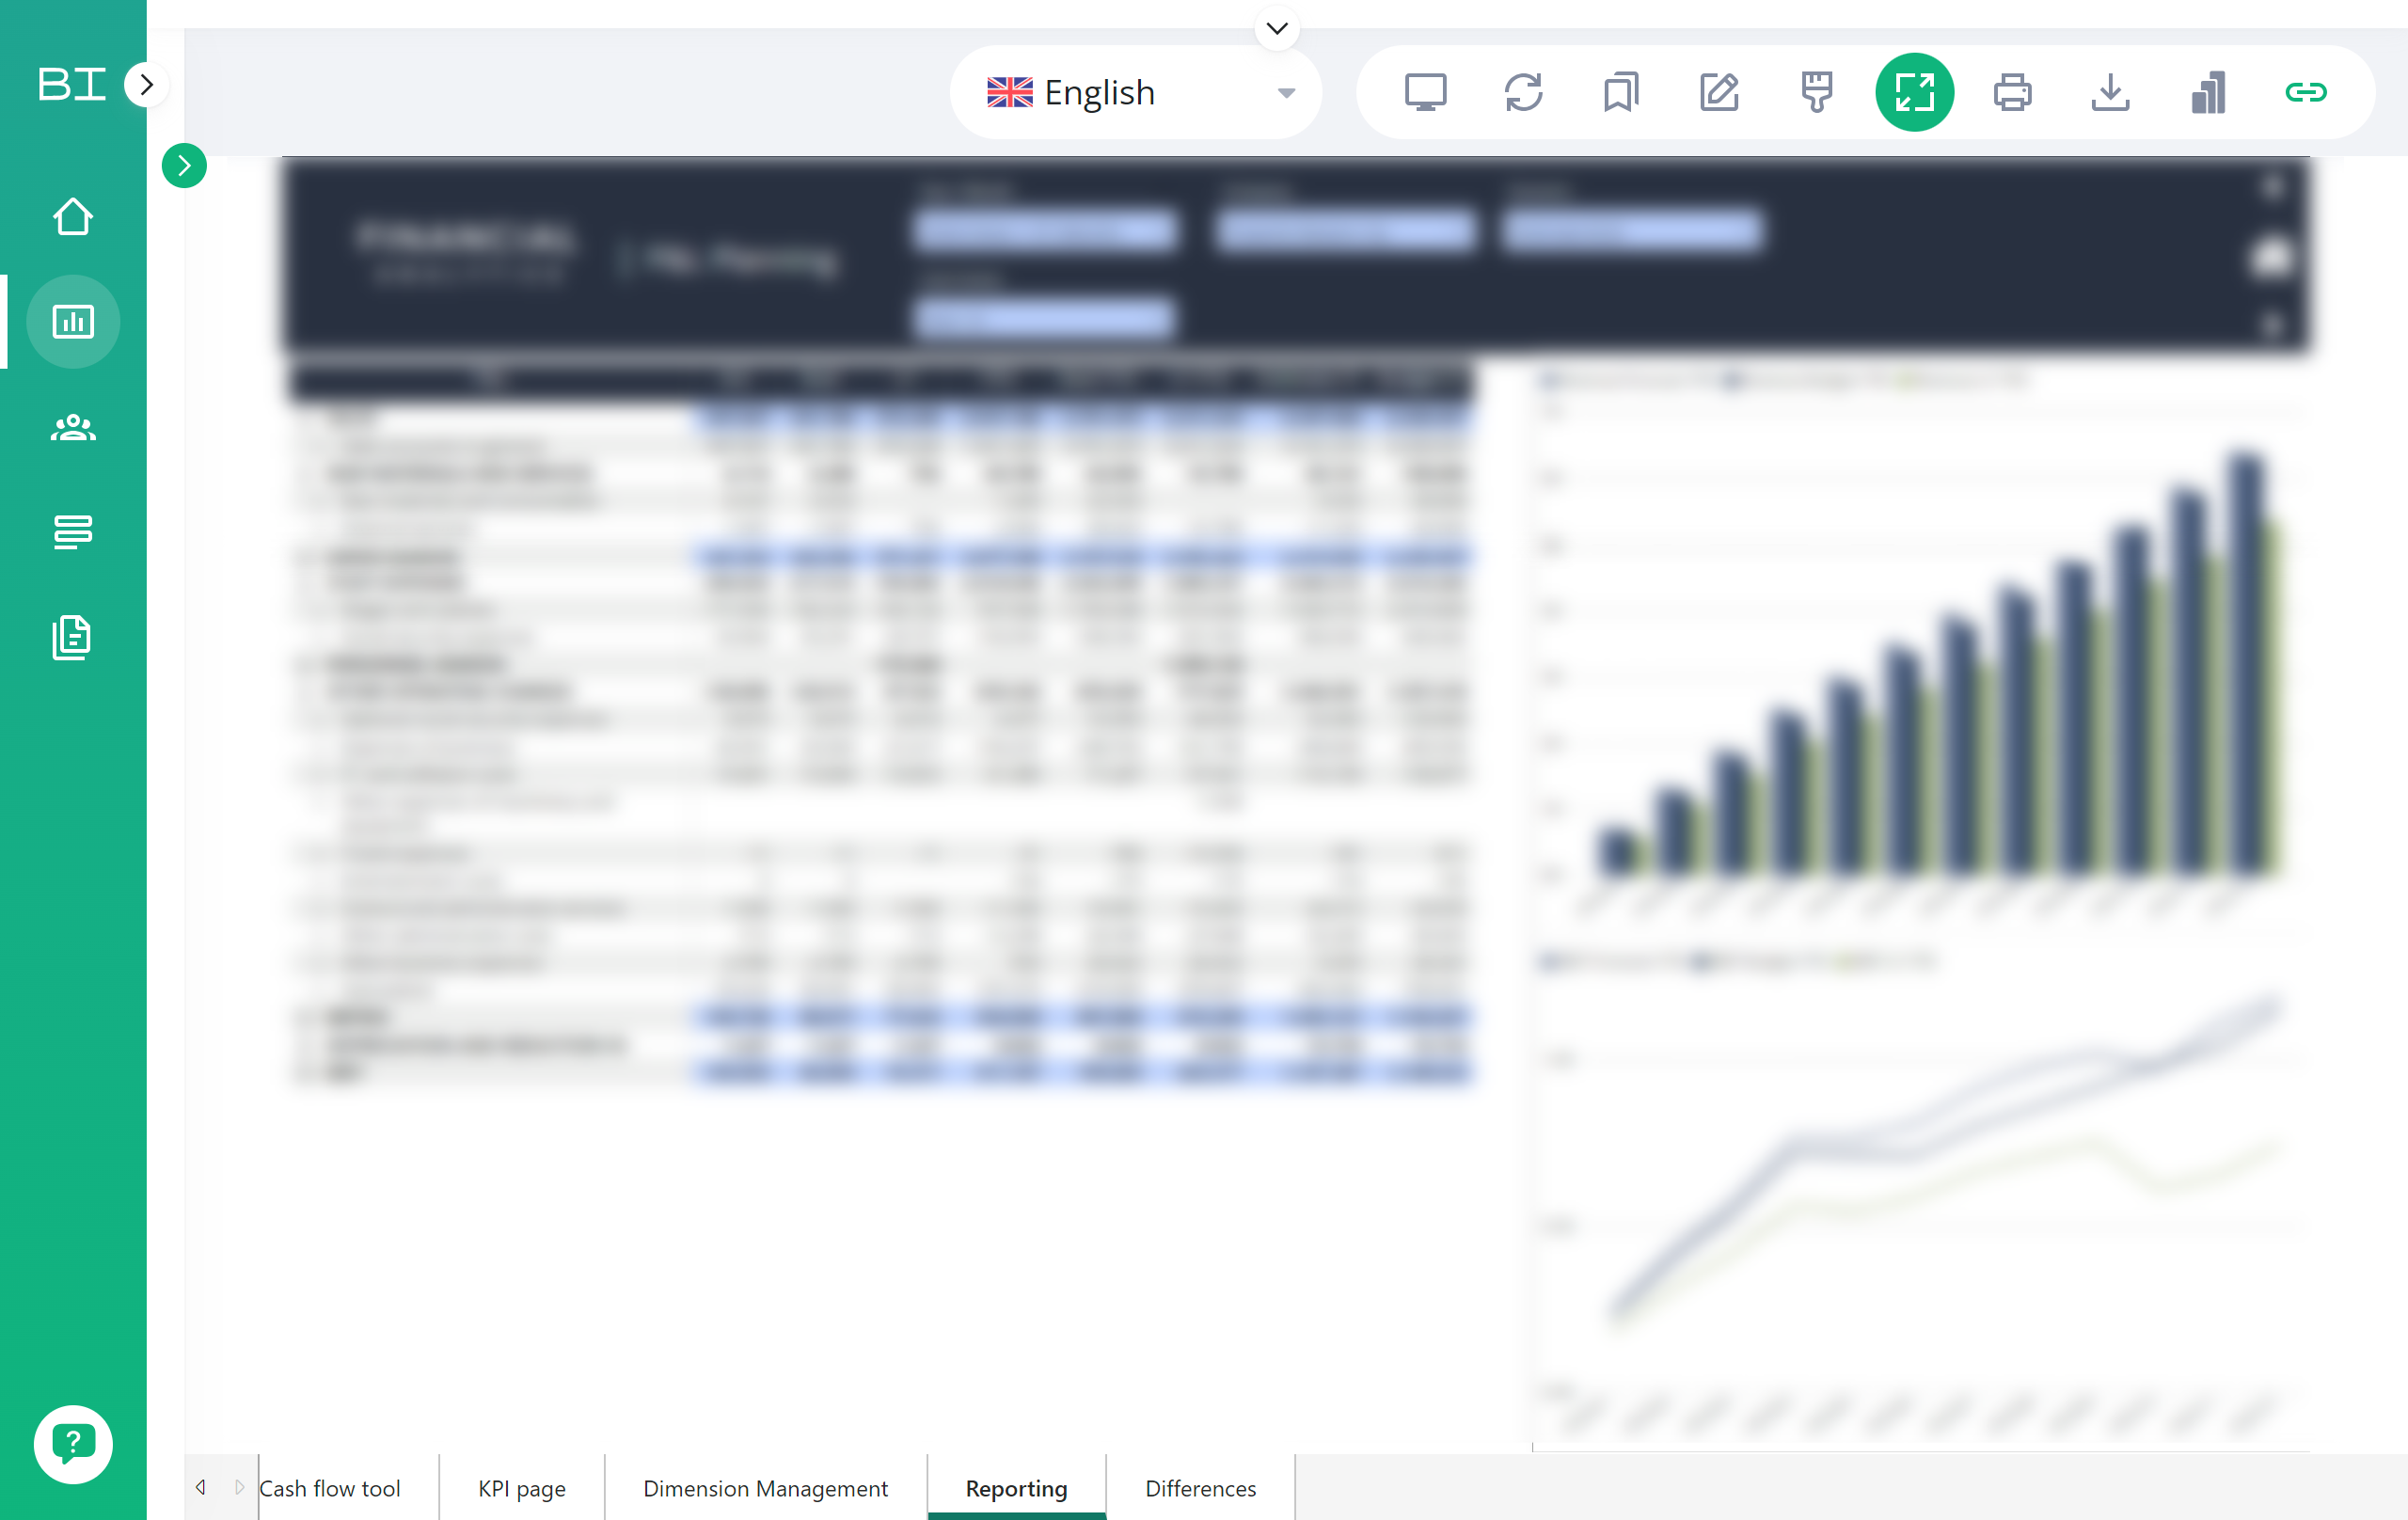Open the English language dropdown
The height and width of the screenshot is (1520, 2408).
click(x=1136, y=92)
